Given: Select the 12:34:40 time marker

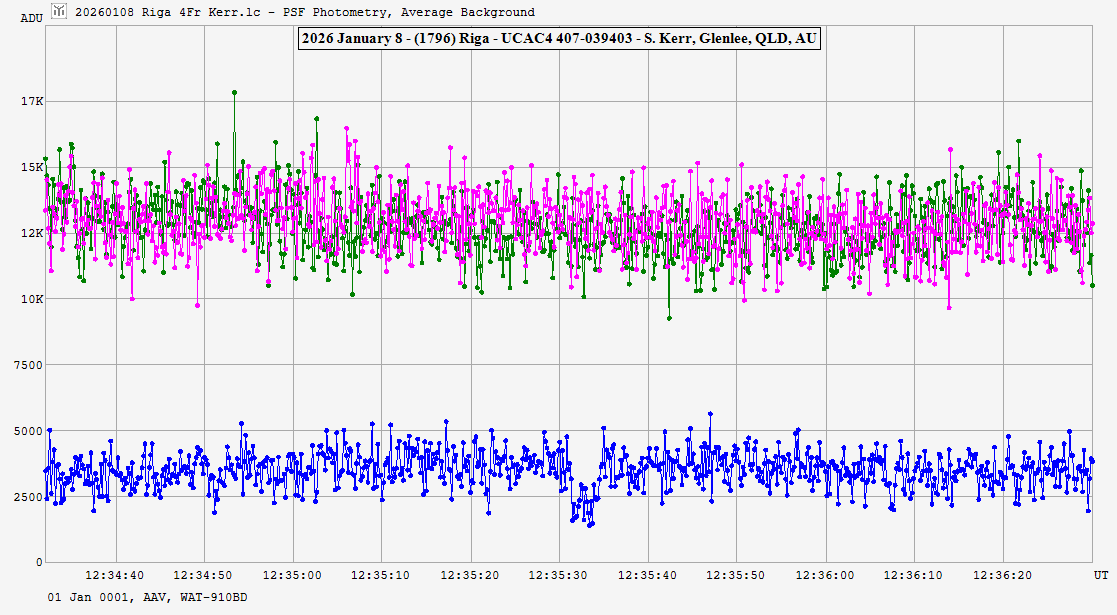Looking at the screenshot, I should [x=115, y=576].
